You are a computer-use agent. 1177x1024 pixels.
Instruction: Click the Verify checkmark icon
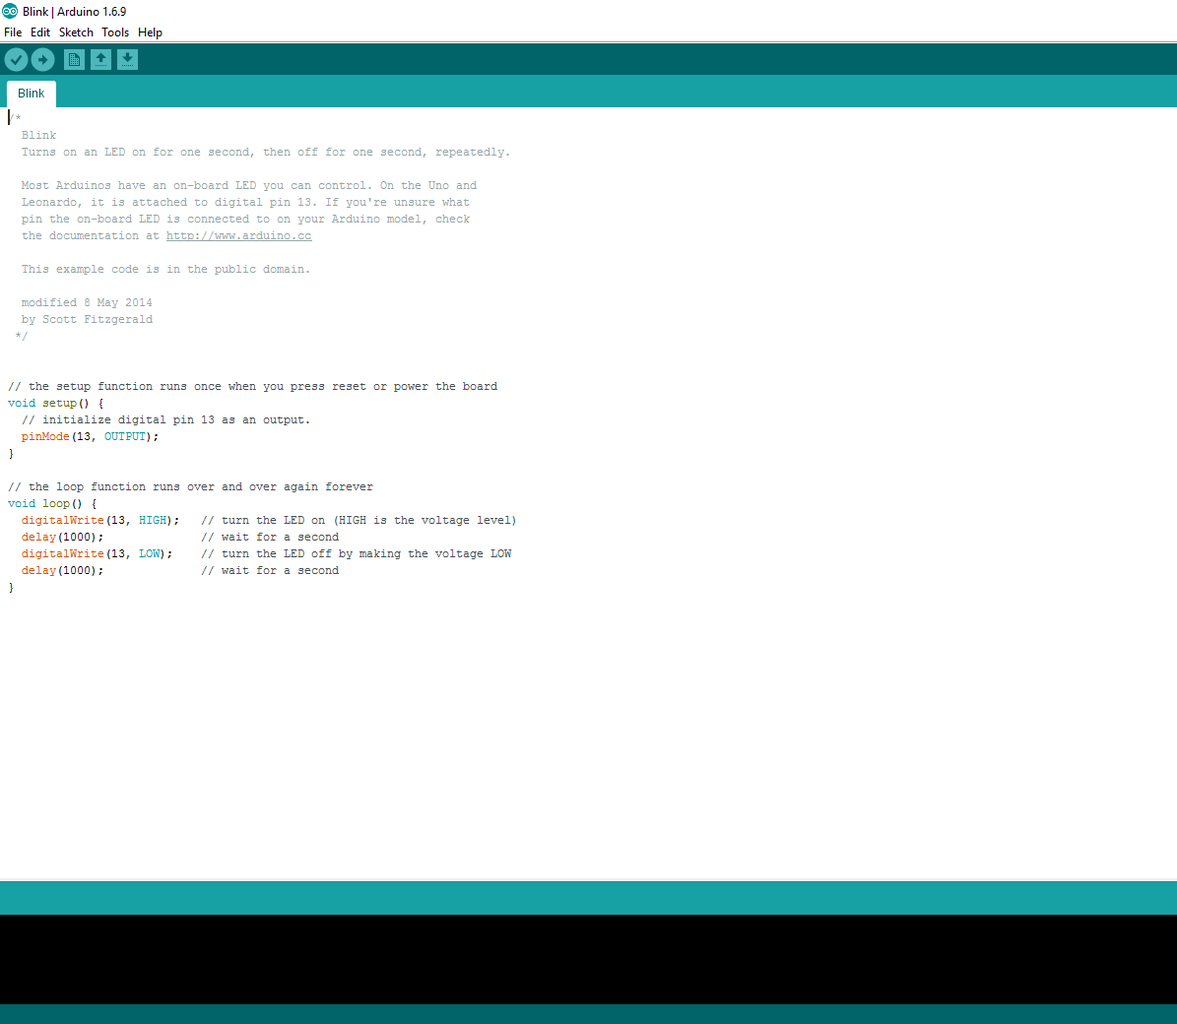pos(16,59)
